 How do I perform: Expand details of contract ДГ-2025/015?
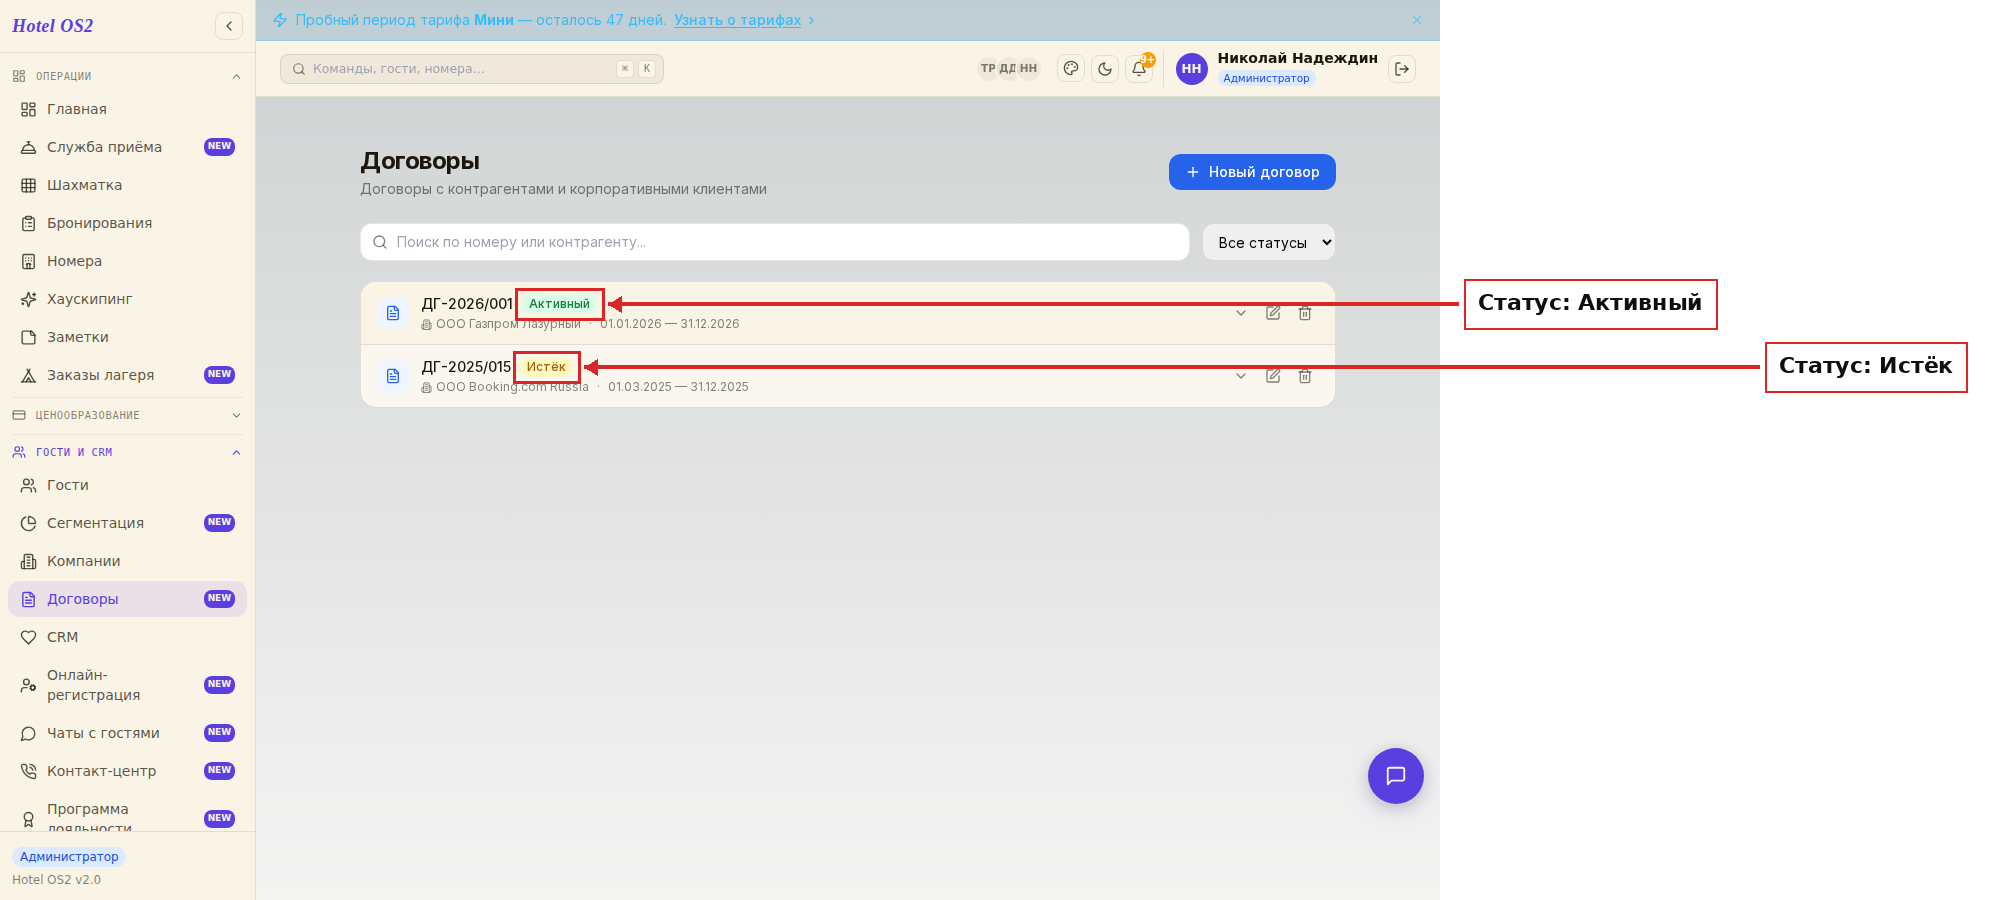(1241, 376)
